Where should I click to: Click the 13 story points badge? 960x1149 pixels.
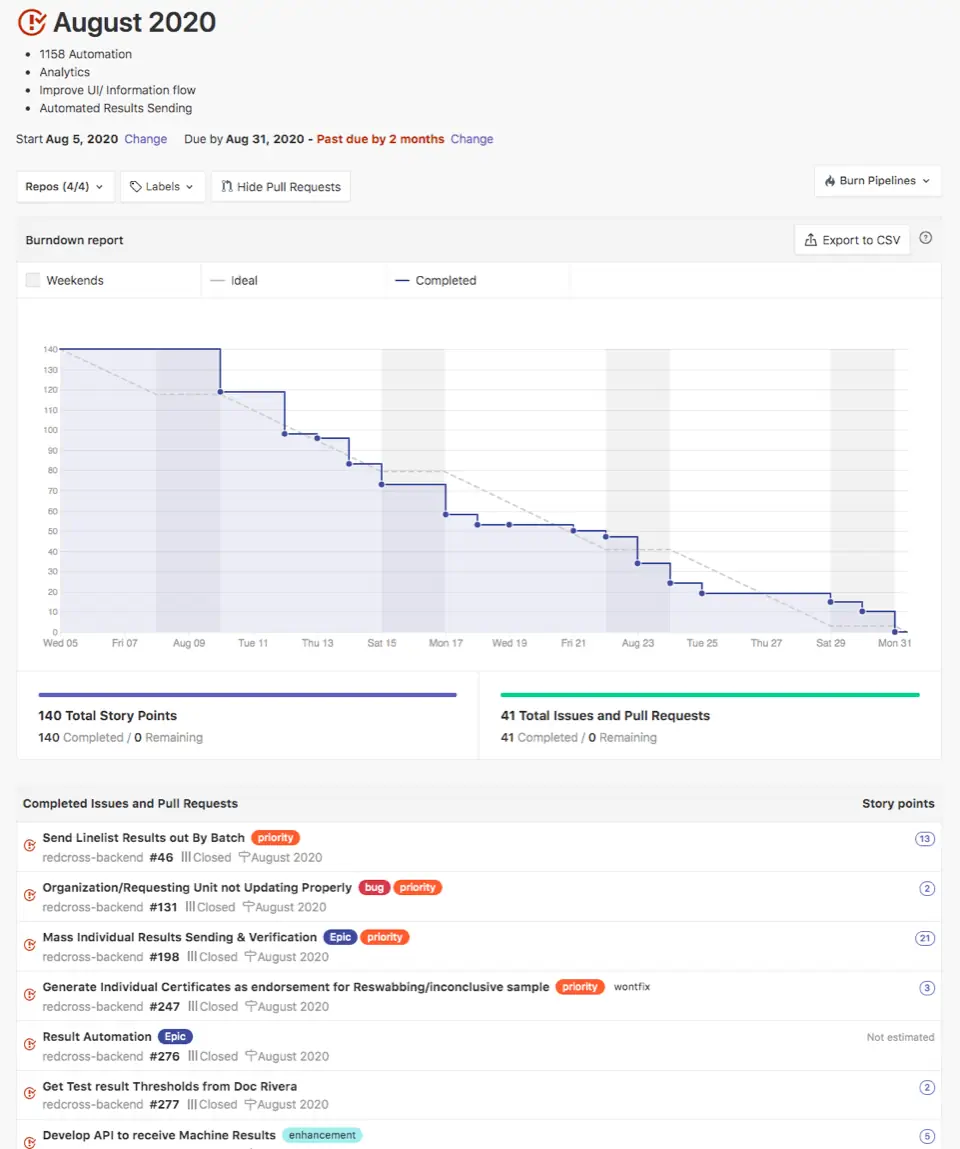point(925,839)
